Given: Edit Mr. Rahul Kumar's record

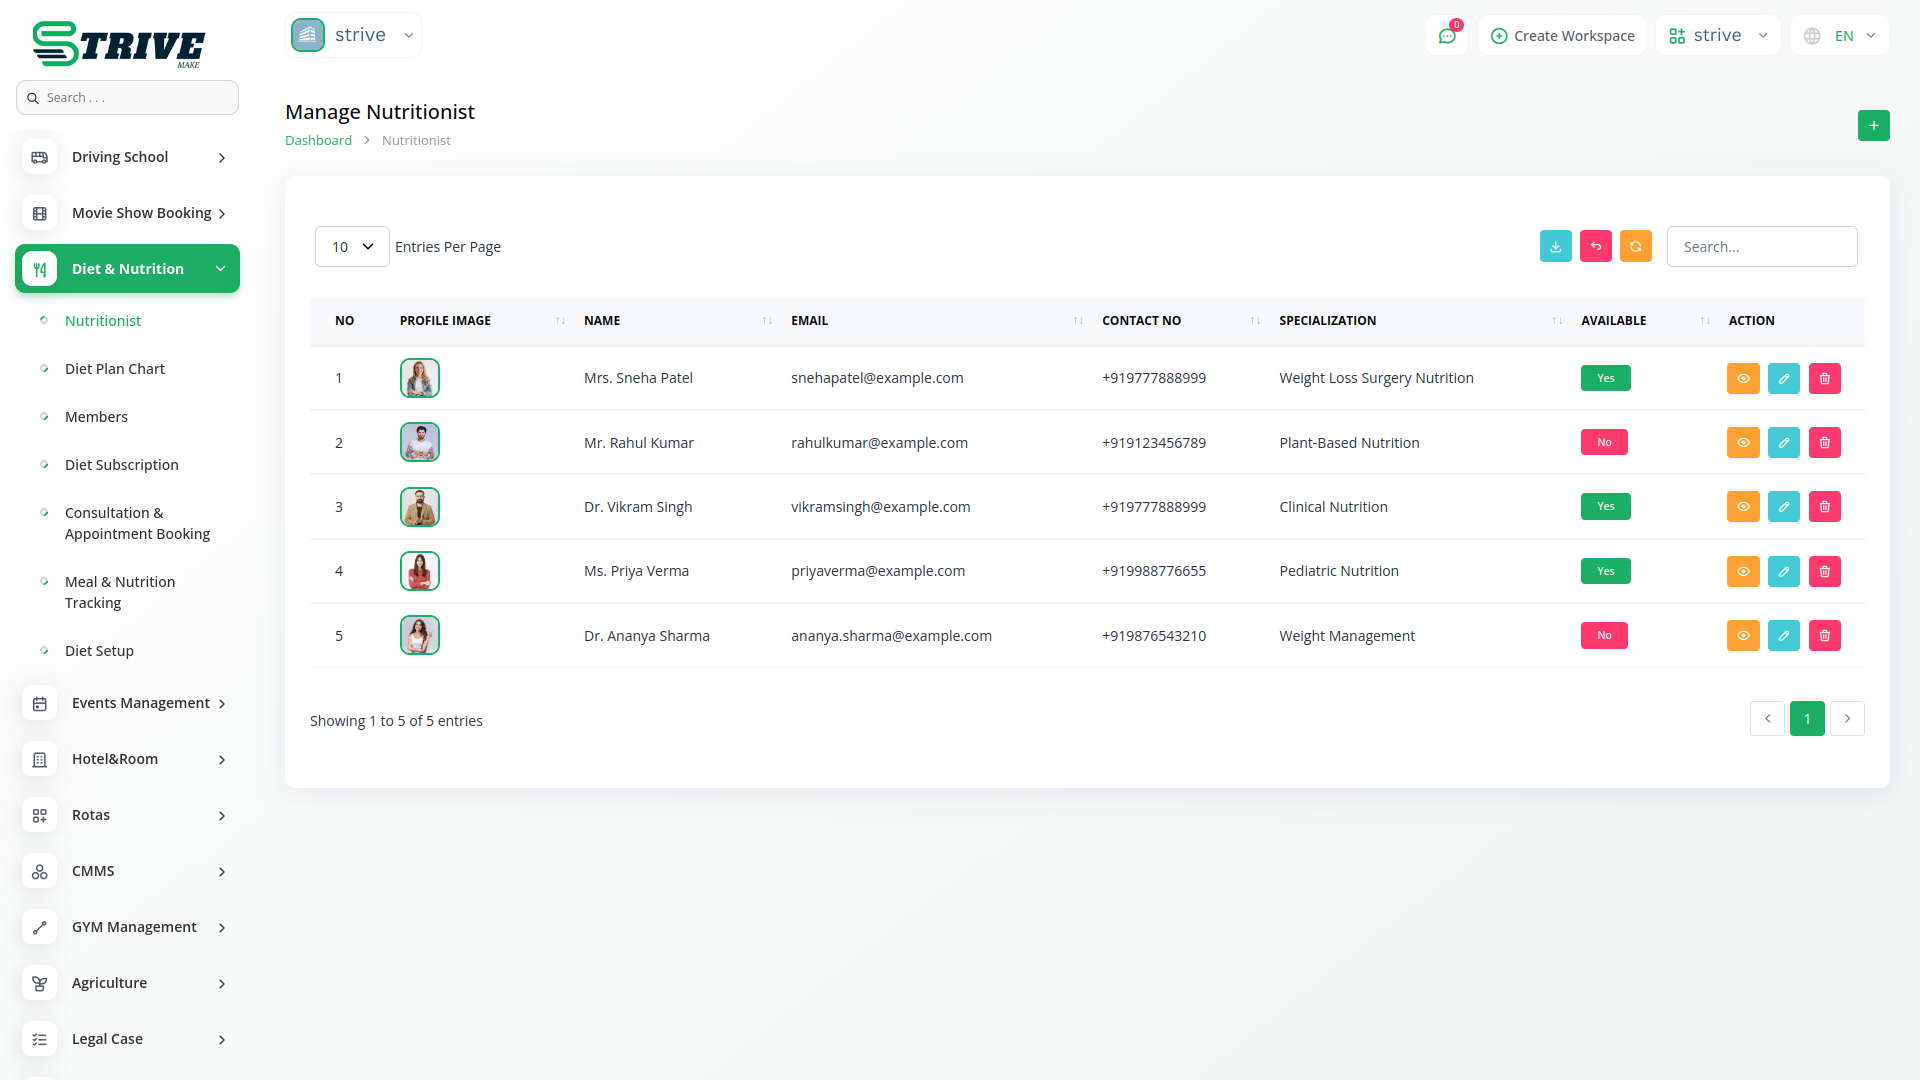Looking at the screenshot, I should coord(1783,443).
